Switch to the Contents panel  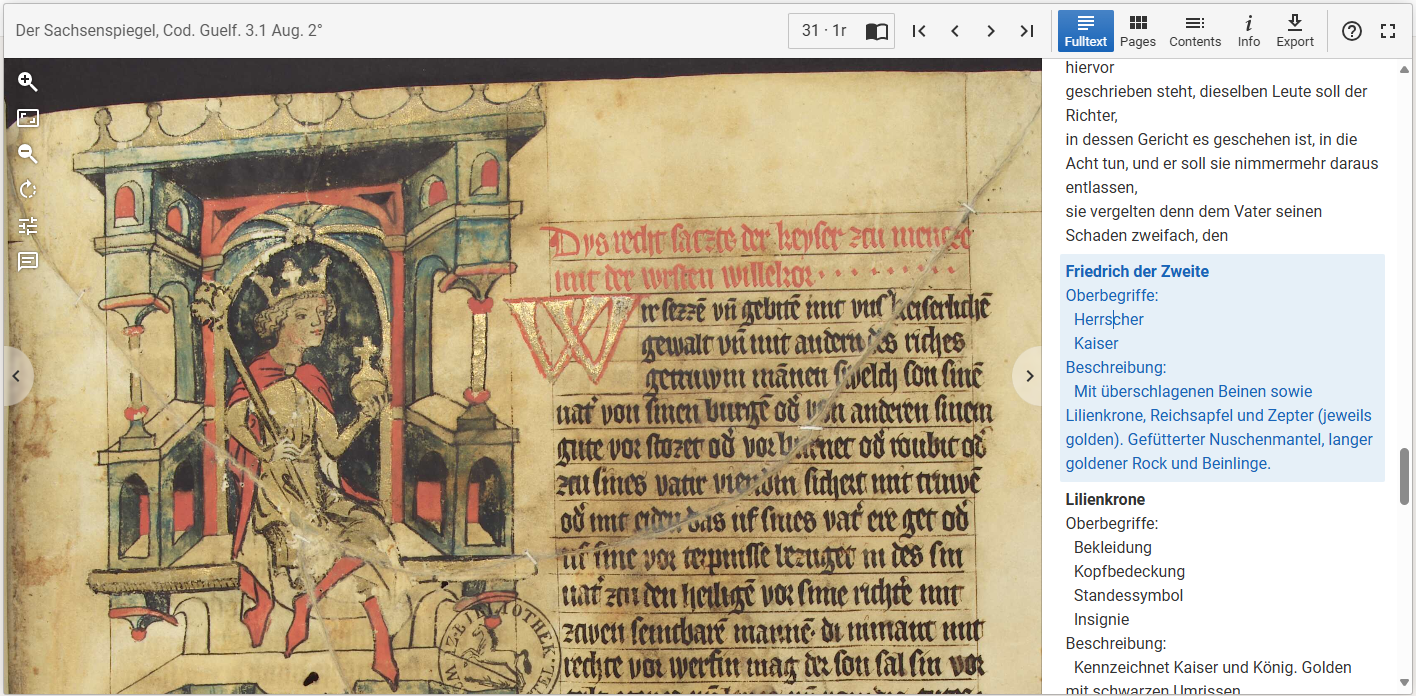pyautogui.click(x=1195, y=31)
